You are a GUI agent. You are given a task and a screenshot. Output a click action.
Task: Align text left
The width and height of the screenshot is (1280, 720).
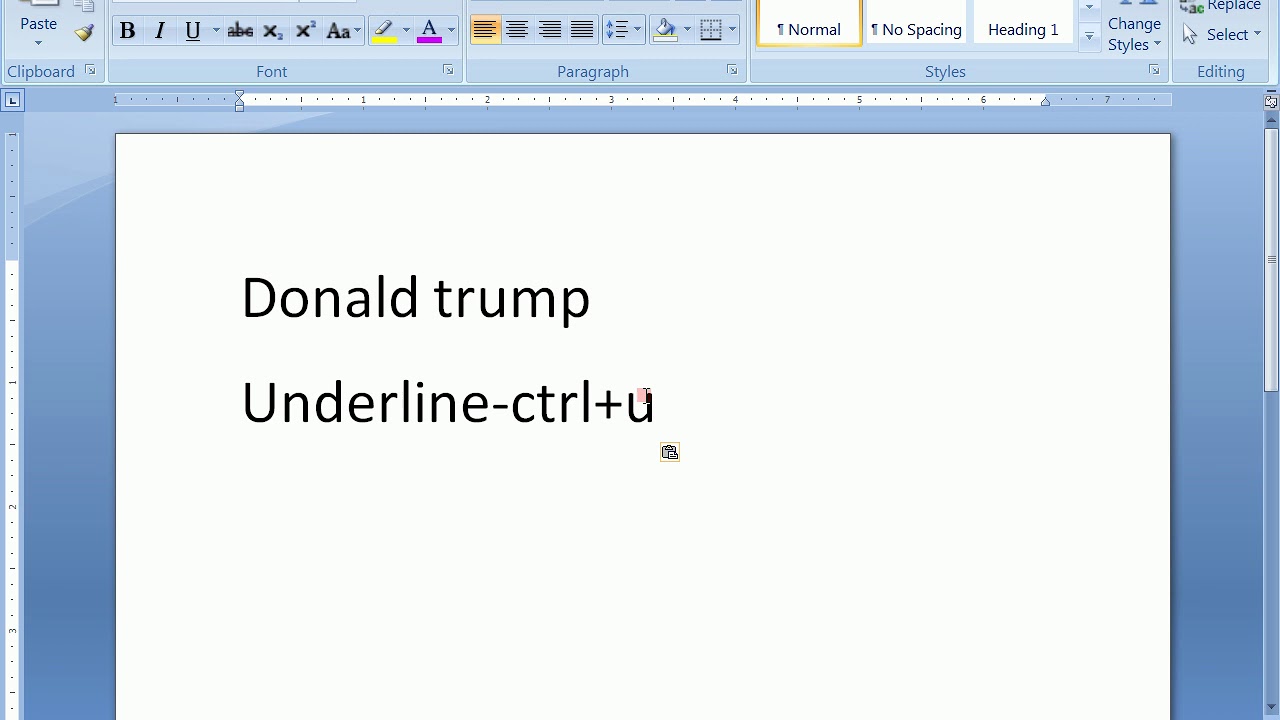(484, 31)
